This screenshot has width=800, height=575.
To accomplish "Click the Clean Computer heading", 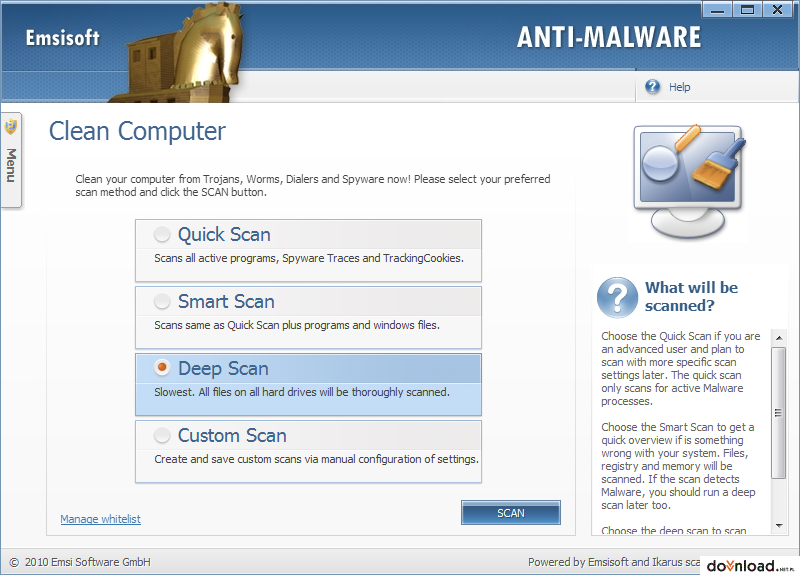I will 137,131.
